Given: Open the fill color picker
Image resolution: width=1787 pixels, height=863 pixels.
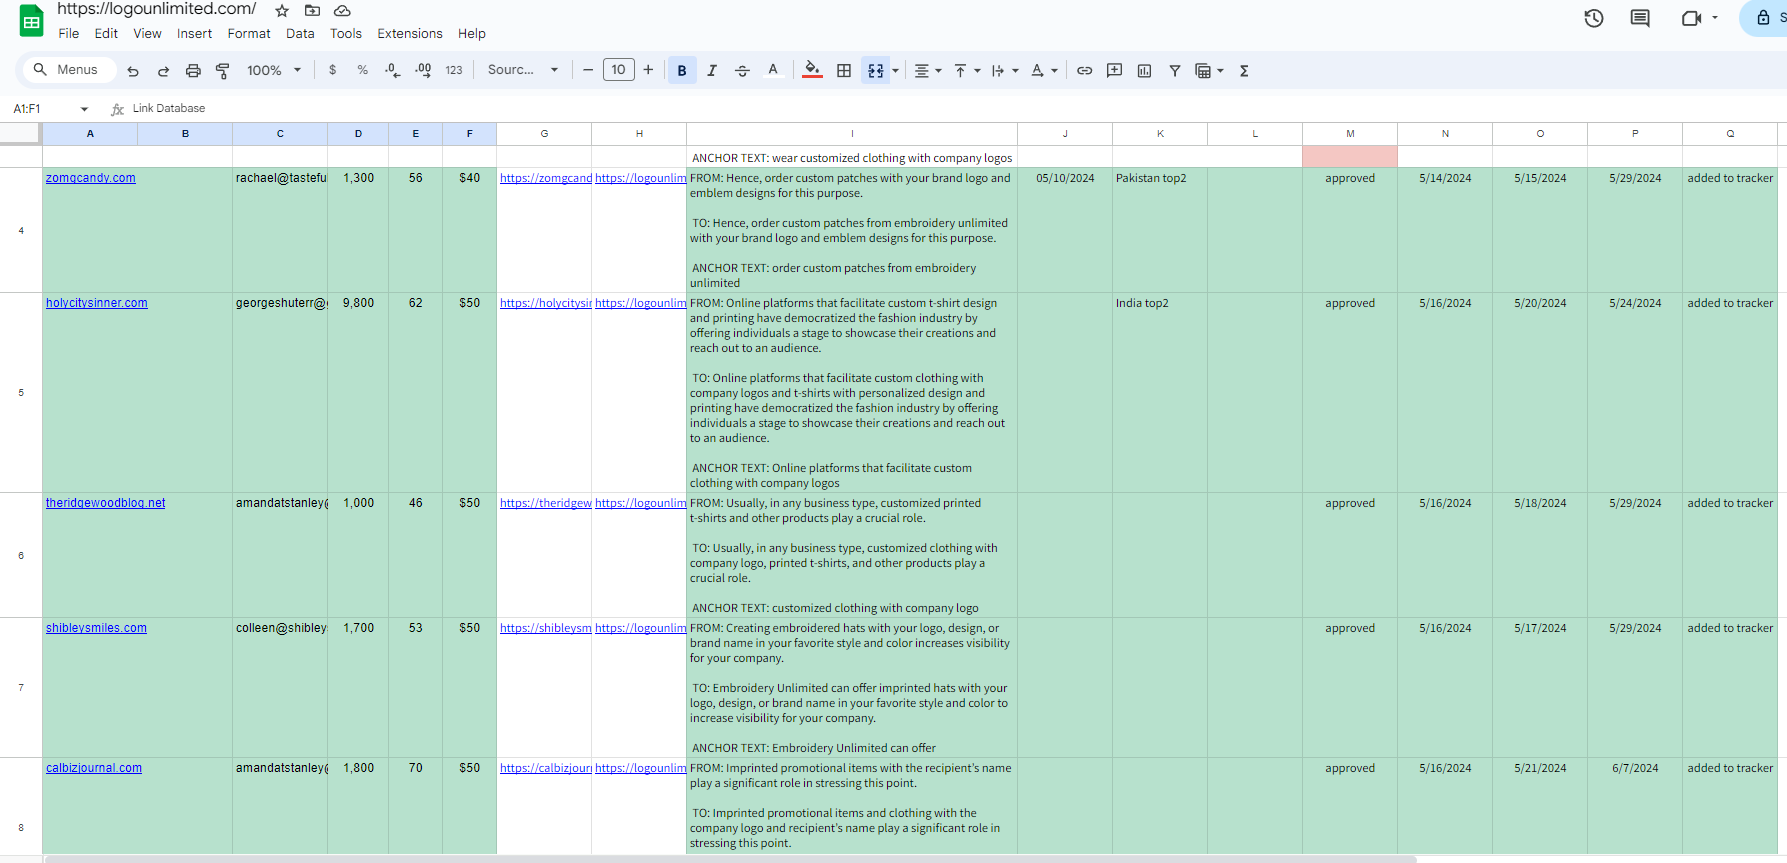Looking at the screenshot, I should 812,70.
